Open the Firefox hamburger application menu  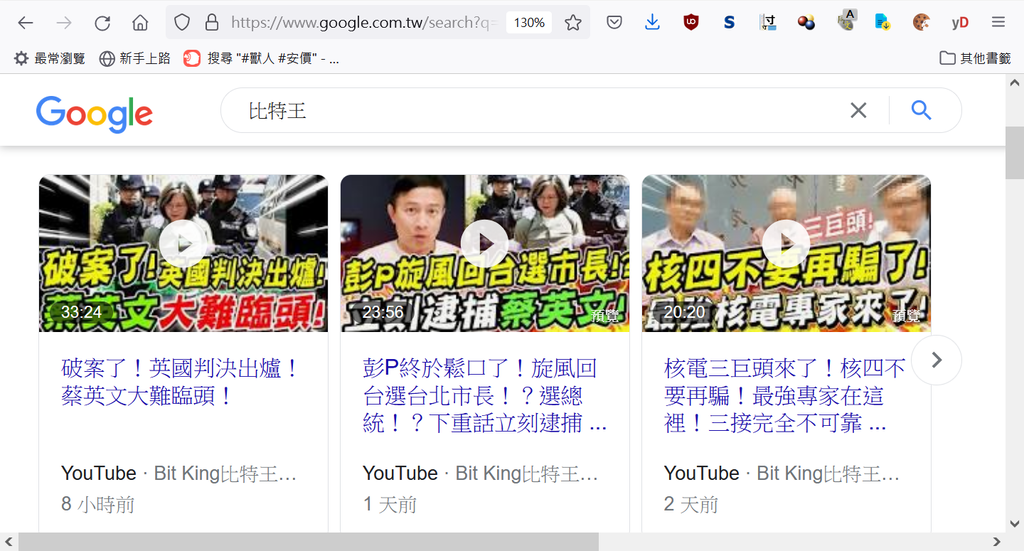tap(998, 23)
